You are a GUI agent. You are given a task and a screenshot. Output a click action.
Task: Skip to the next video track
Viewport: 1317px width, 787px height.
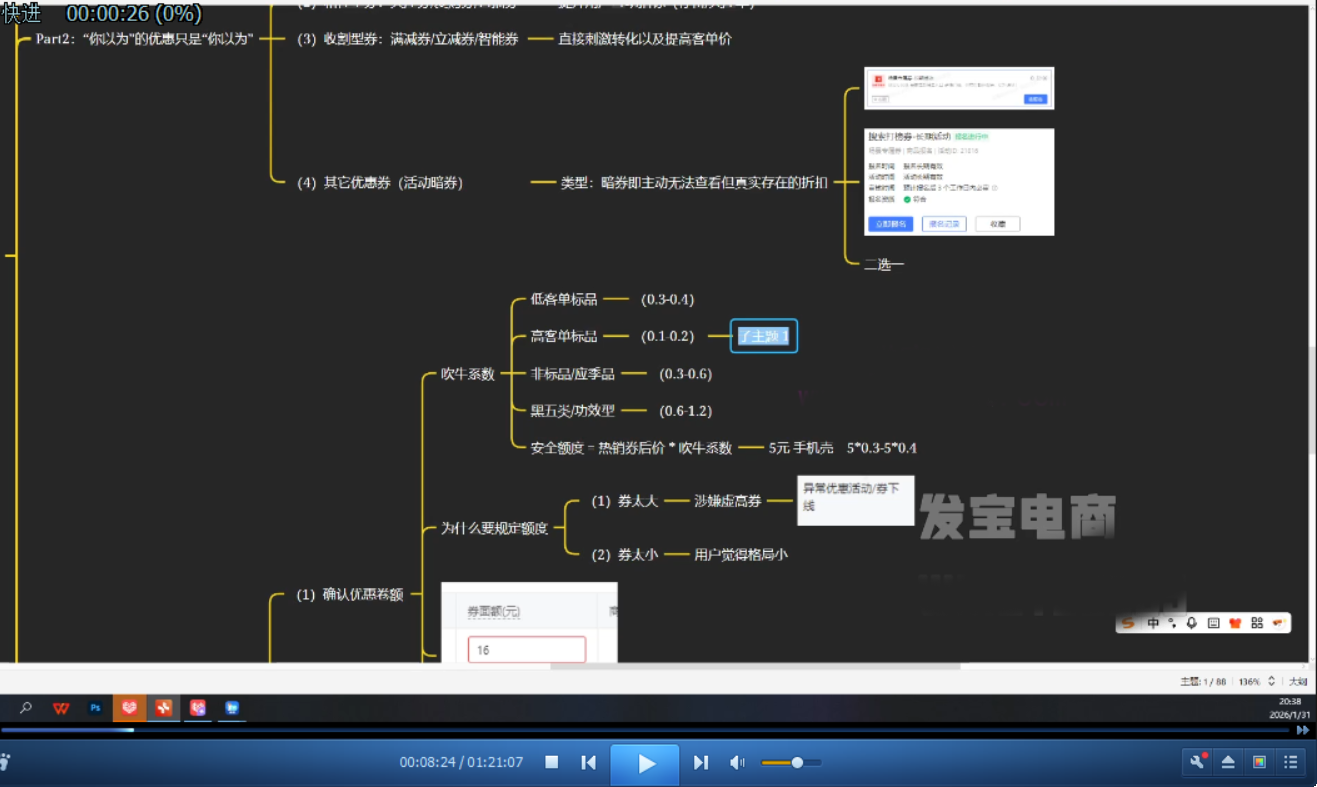pyautogui.click(x=701, y=763)
